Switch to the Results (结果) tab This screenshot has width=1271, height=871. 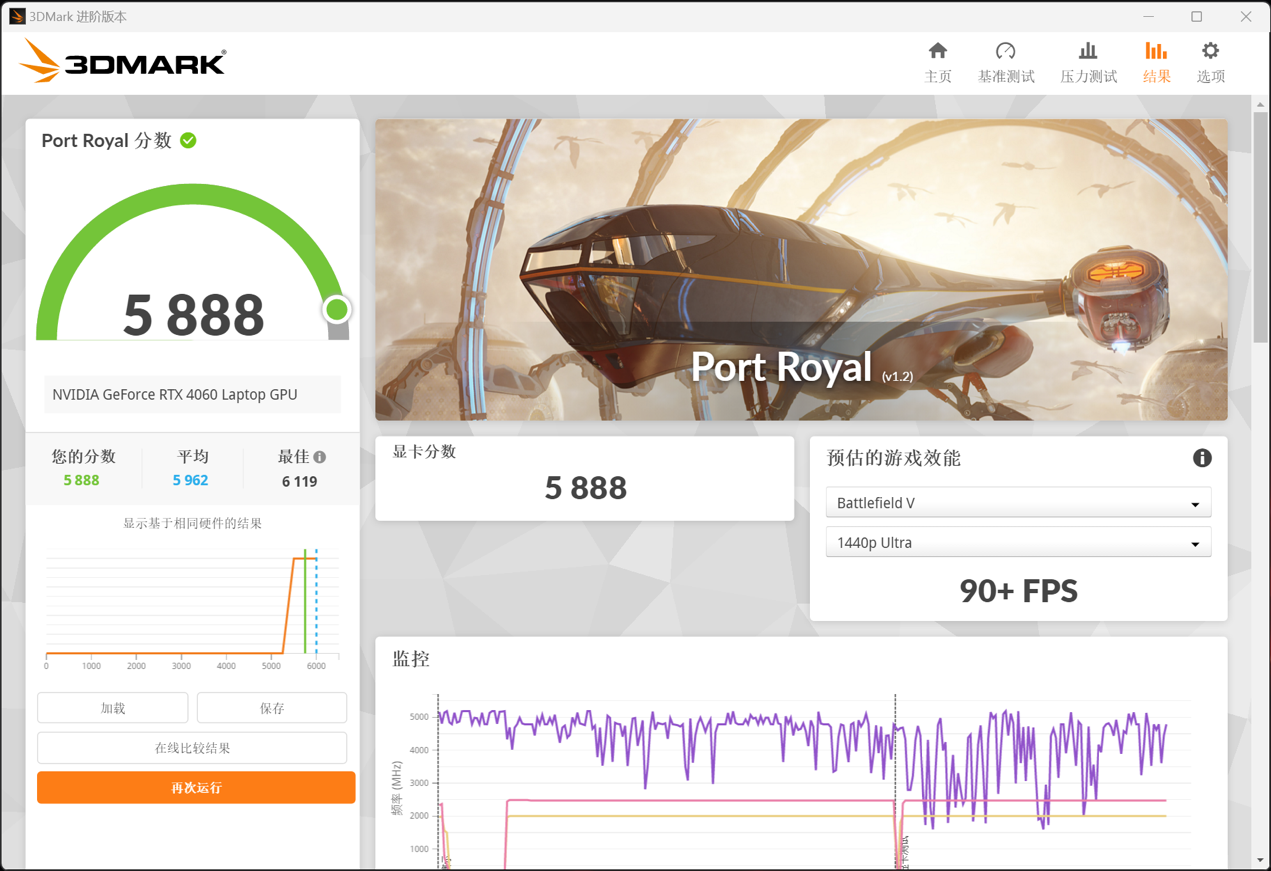(x=1156, y=62)
